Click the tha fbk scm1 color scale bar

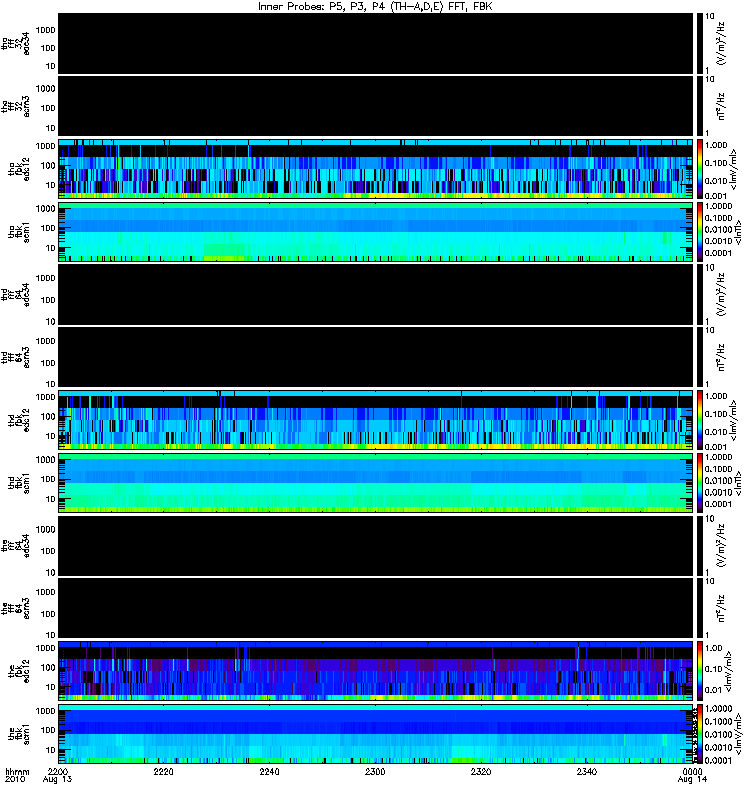700,232
